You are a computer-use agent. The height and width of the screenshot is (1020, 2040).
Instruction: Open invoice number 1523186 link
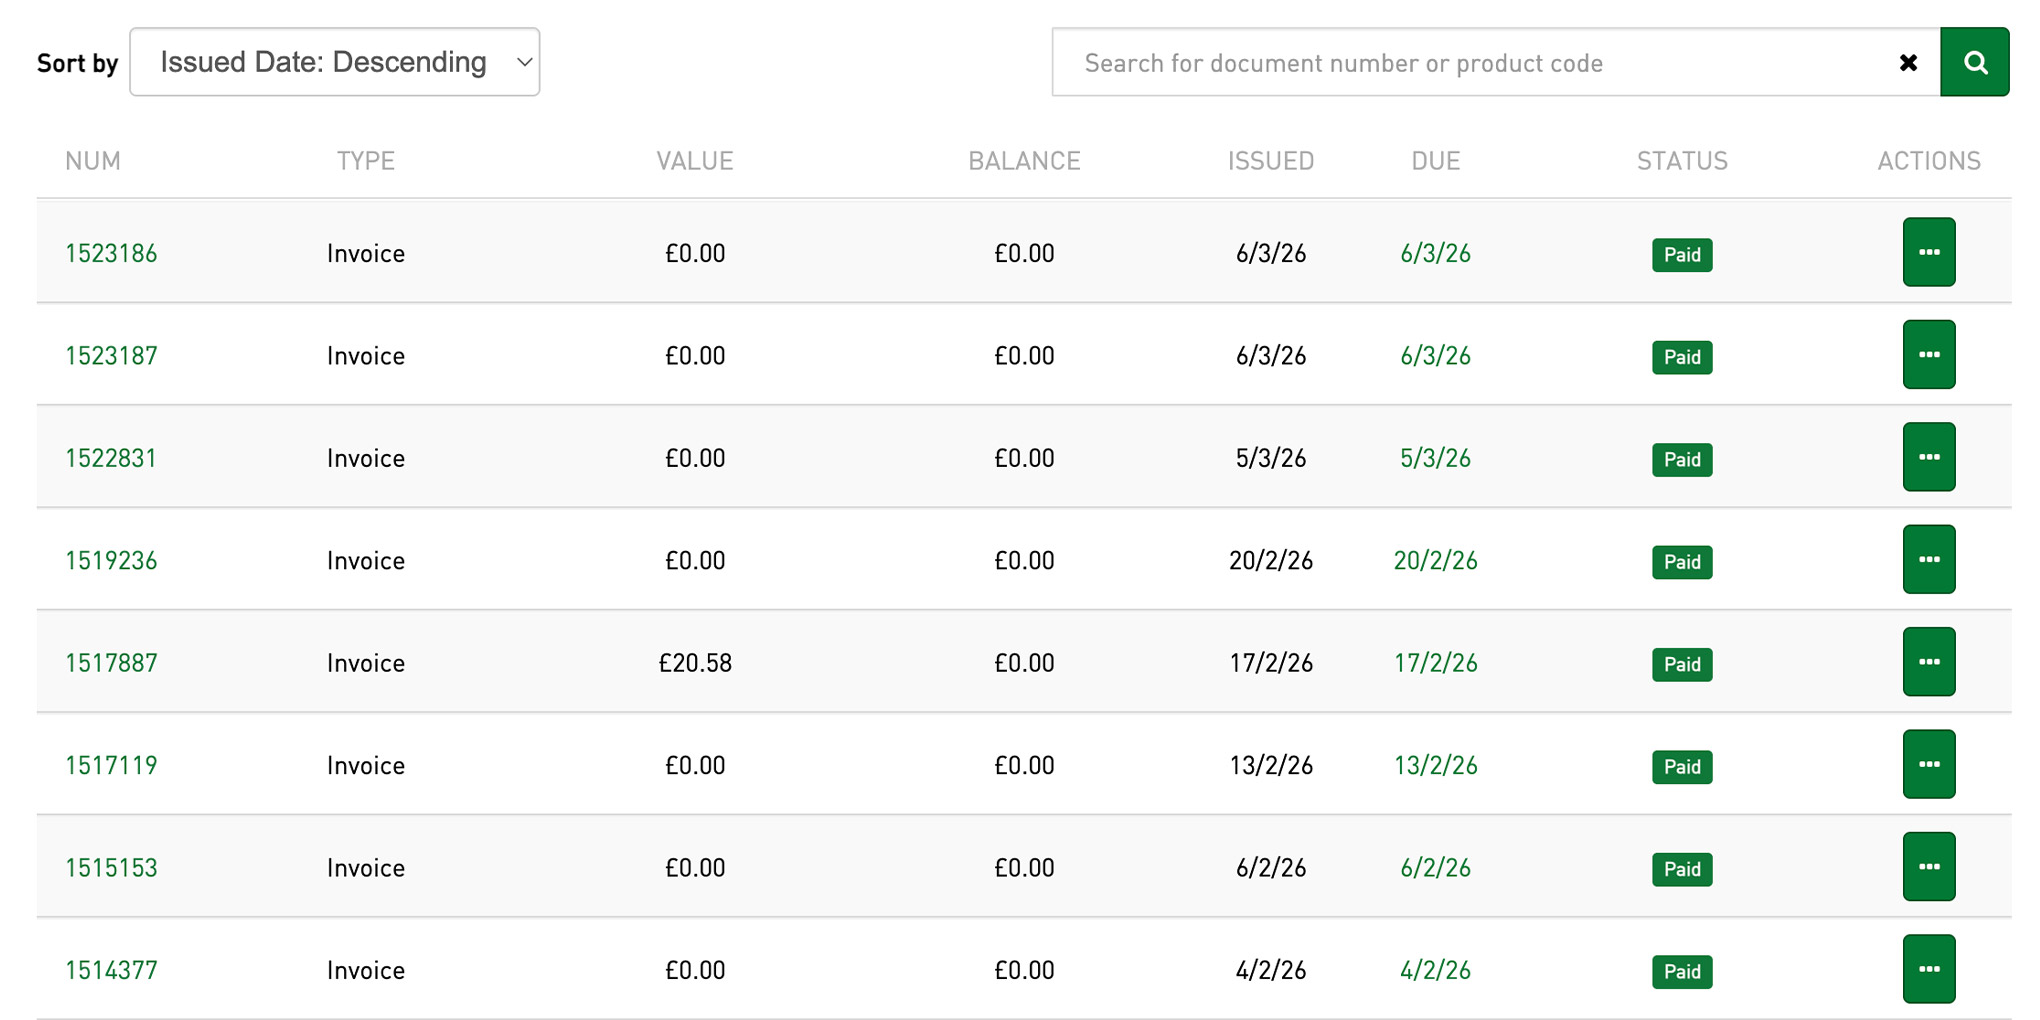tap(111, 253)
